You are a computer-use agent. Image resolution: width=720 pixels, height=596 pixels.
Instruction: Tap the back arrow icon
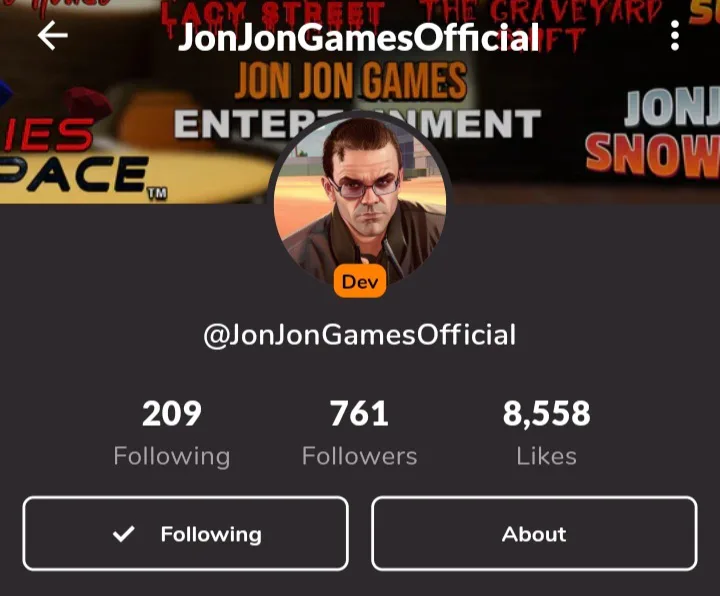pos(53,35)
